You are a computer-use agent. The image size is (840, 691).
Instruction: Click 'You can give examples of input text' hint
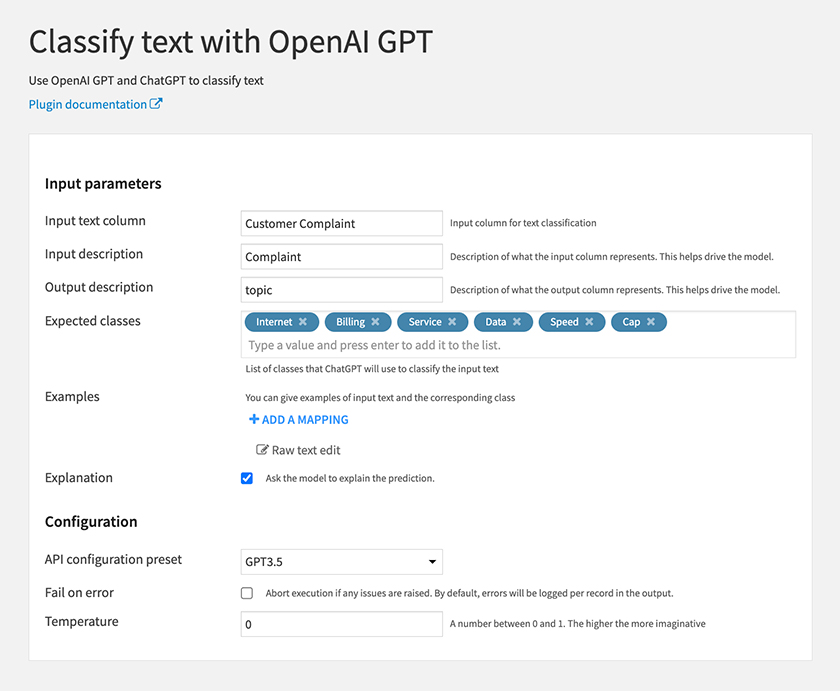click(380, 398)
